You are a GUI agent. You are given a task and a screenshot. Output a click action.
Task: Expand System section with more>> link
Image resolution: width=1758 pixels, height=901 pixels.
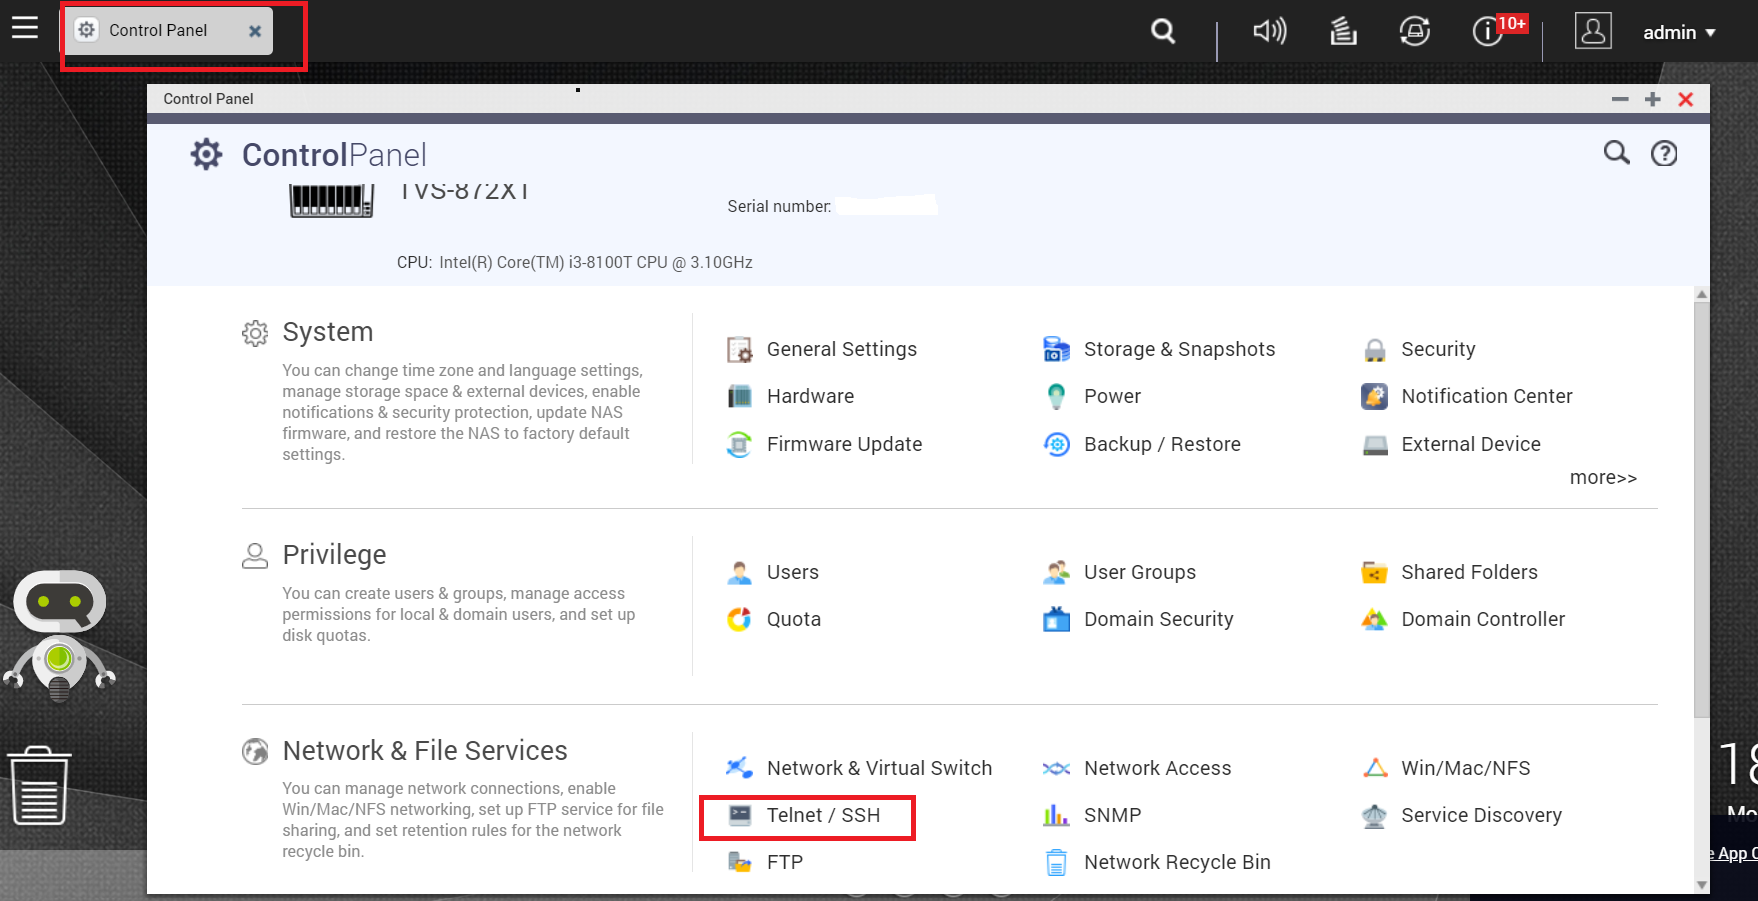point(1603,478)
